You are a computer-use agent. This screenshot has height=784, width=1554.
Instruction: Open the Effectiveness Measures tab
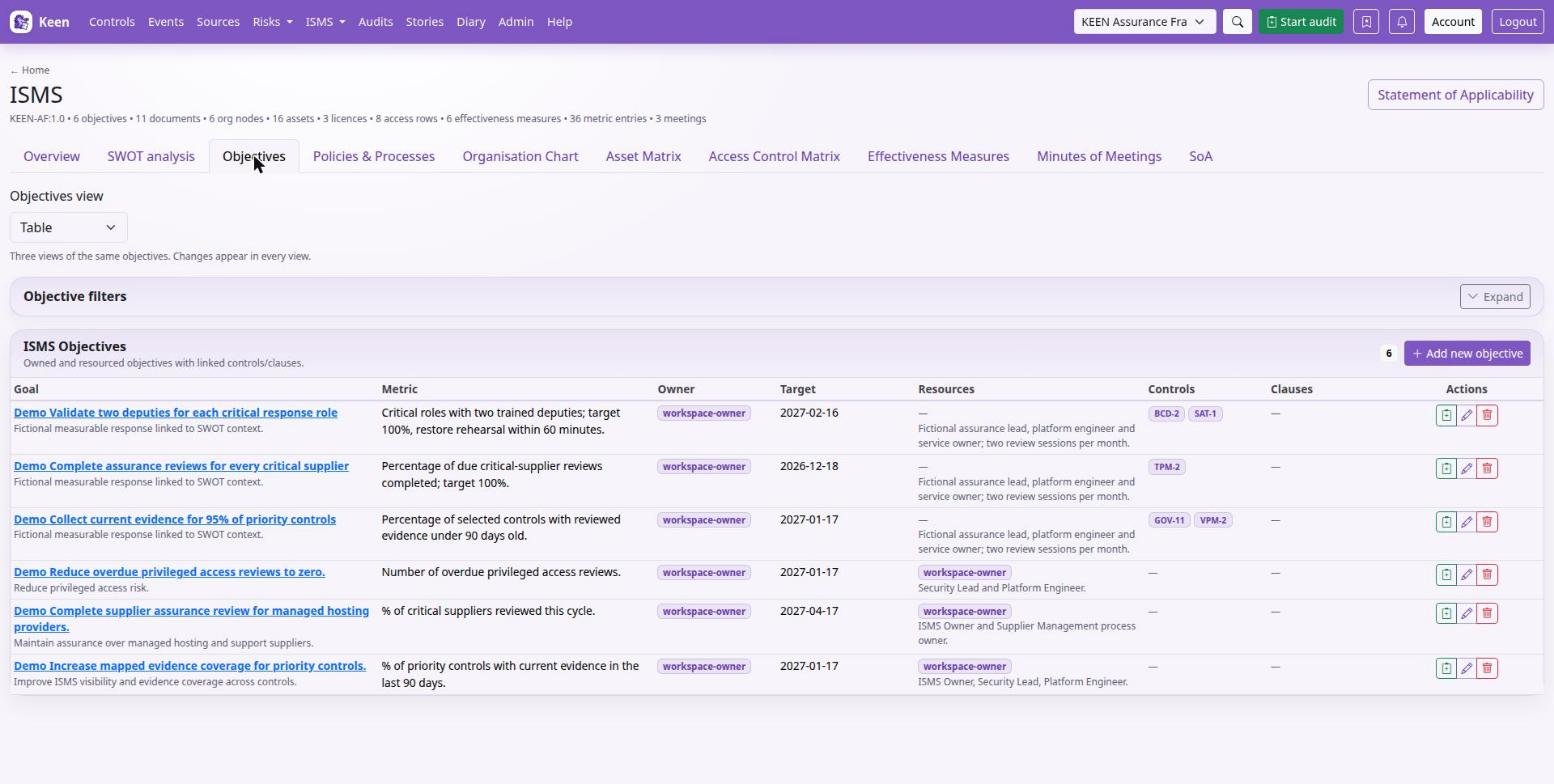pos(938,156)
